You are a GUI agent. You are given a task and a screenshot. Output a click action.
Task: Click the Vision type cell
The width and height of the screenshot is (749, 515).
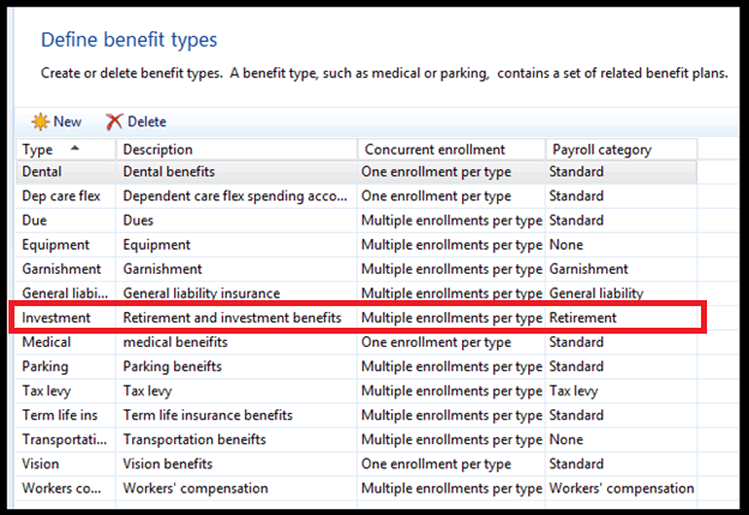(66, 464)
